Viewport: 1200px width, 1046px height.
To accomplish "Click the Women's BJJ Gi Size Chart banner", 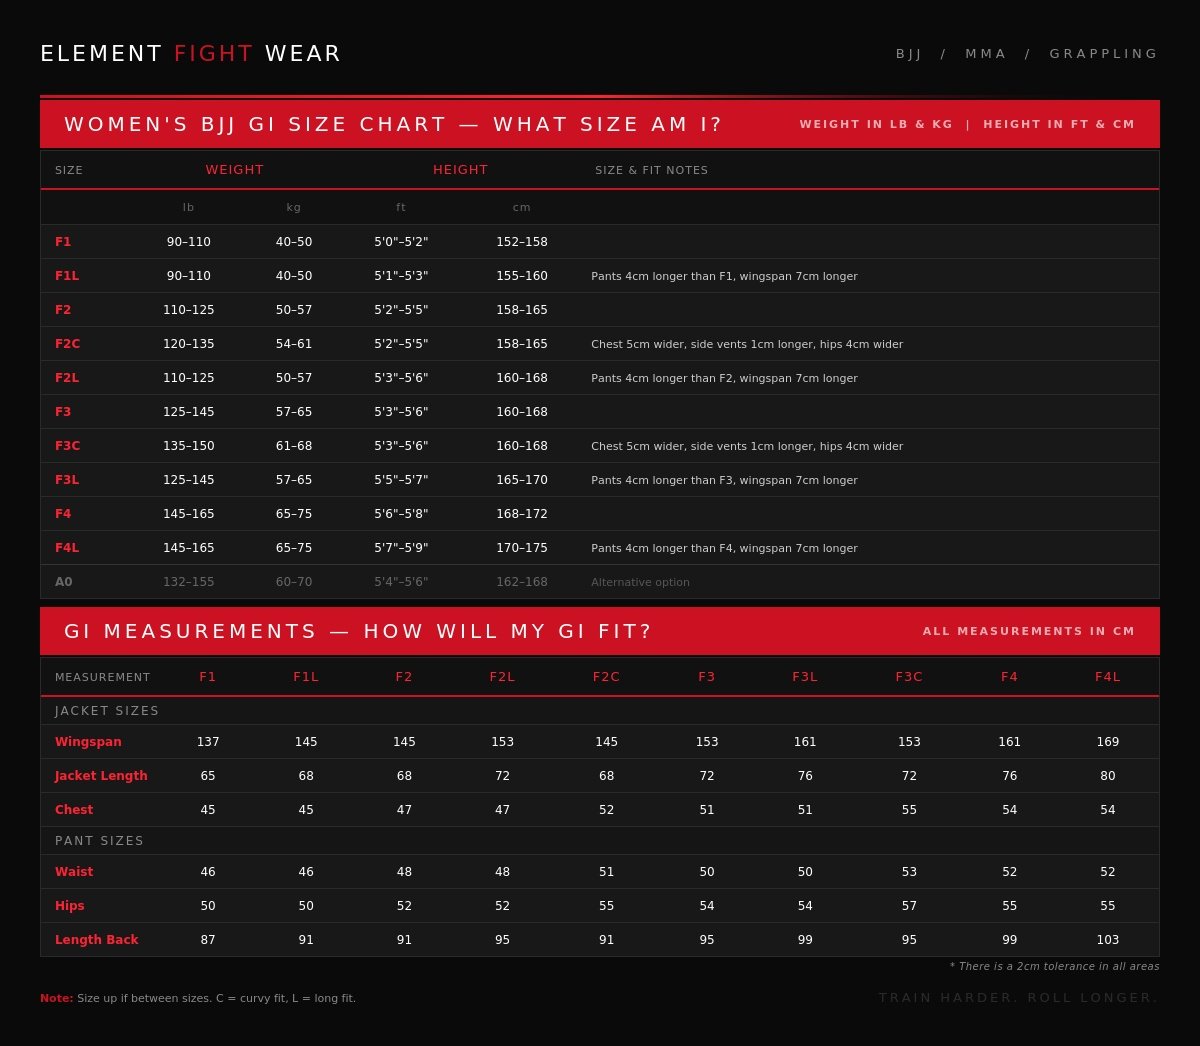I will coord(393,125).
